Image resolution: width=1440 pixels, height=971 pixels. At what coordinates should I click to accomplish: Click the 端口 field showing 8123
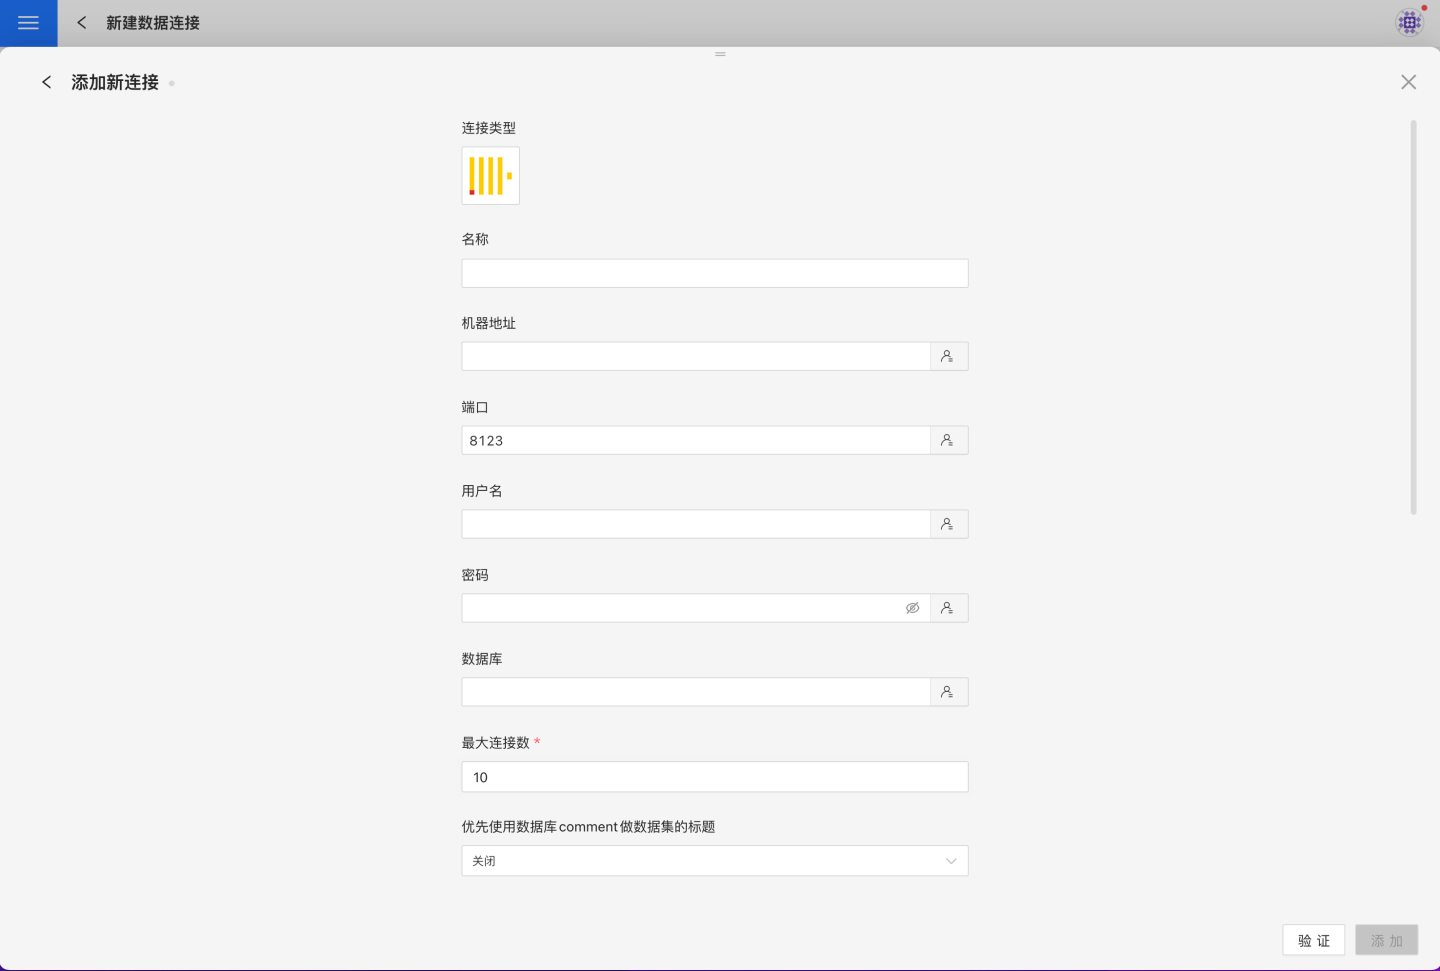pyautogui.click(x=695, y=441)
